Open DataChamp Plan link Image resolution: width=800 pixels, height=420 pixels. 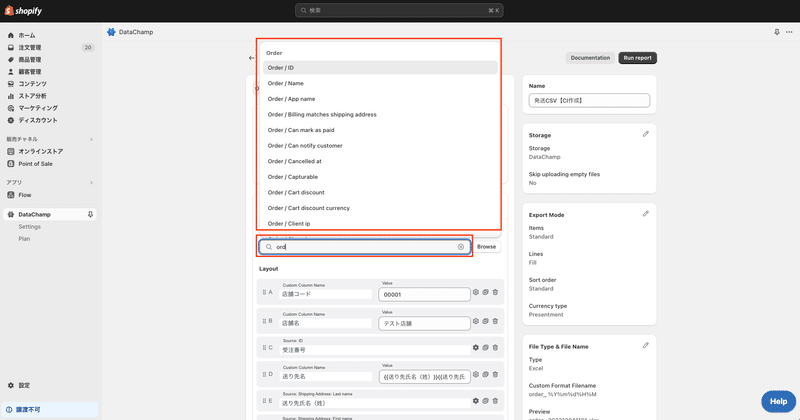pos(24,239)
